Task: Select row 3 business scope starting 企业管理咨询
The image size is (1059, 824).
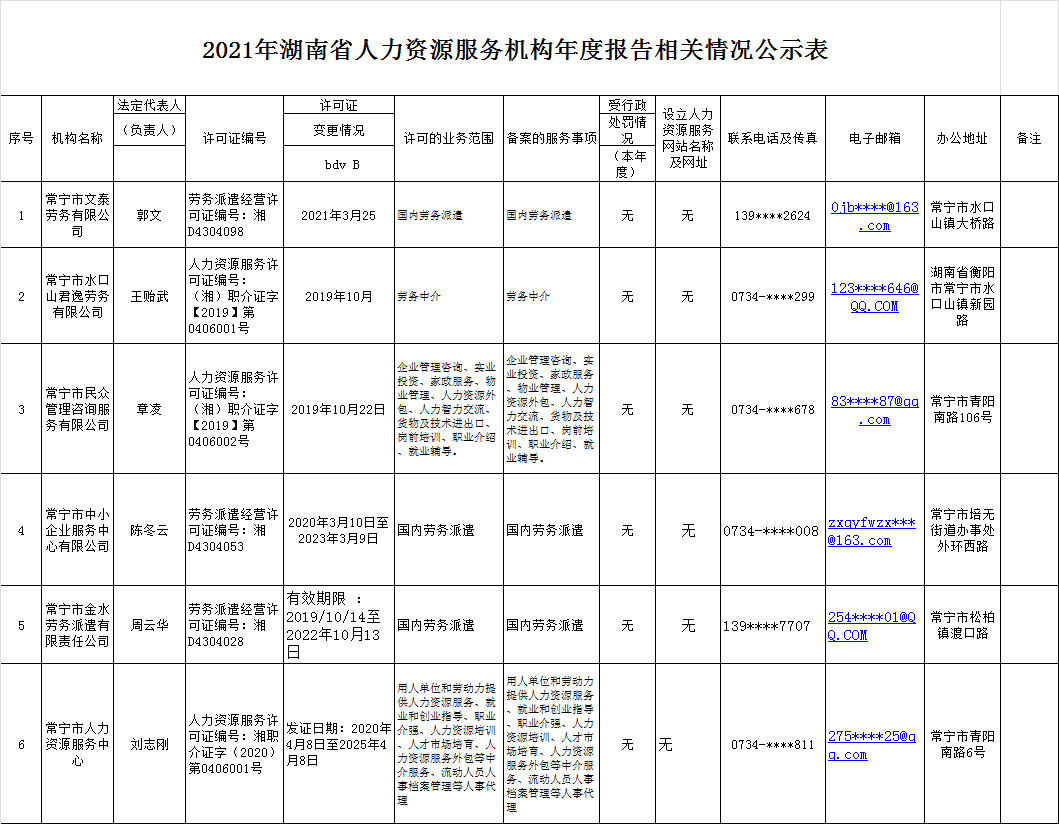Action: tap(448, 409)
